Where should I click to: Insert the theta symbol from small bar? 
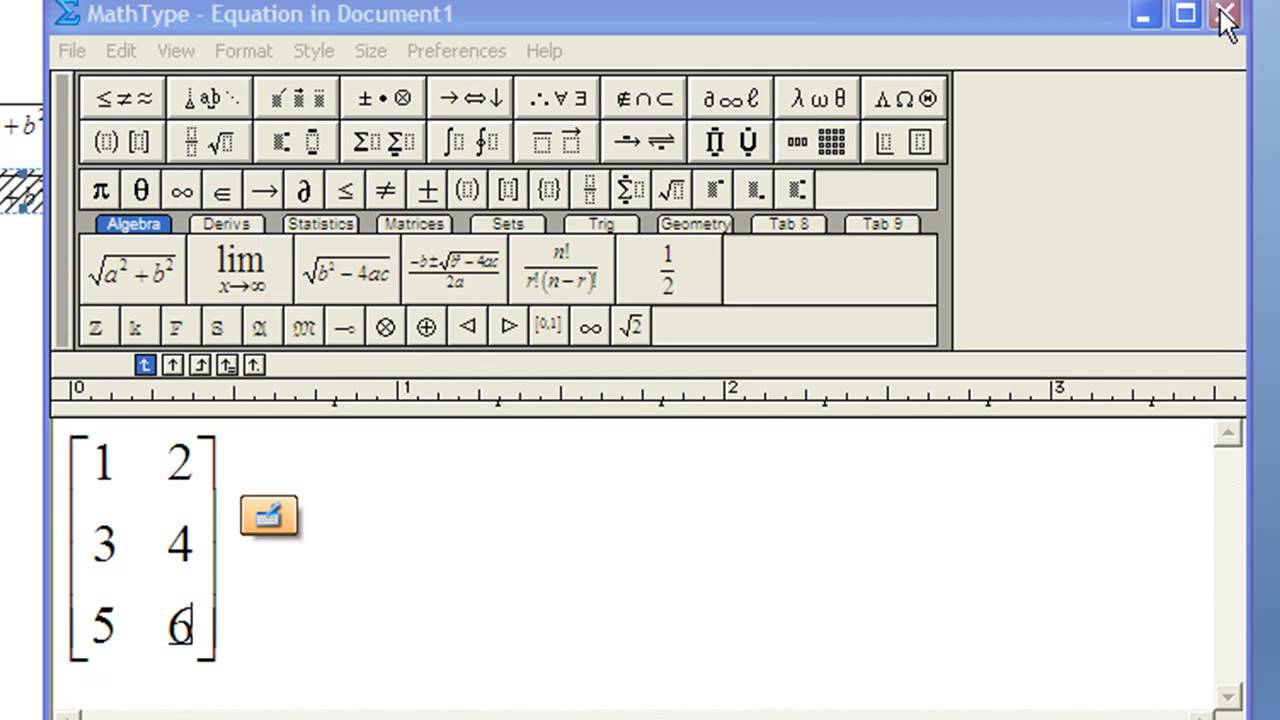[x=141, y=190]
